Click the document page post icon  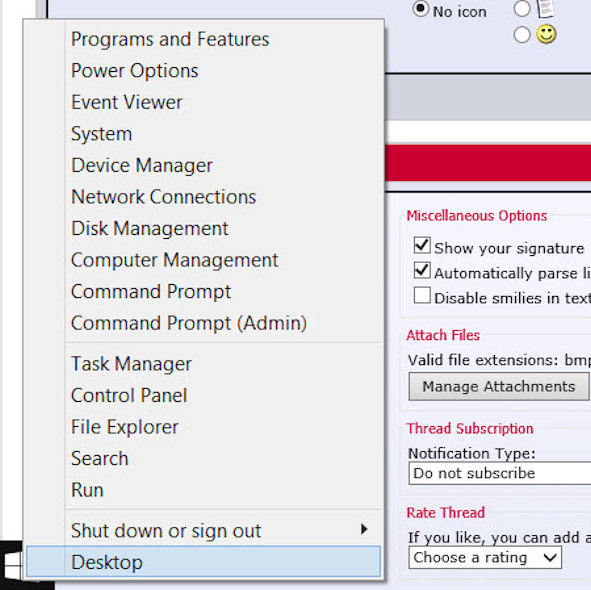click(546, 8)
